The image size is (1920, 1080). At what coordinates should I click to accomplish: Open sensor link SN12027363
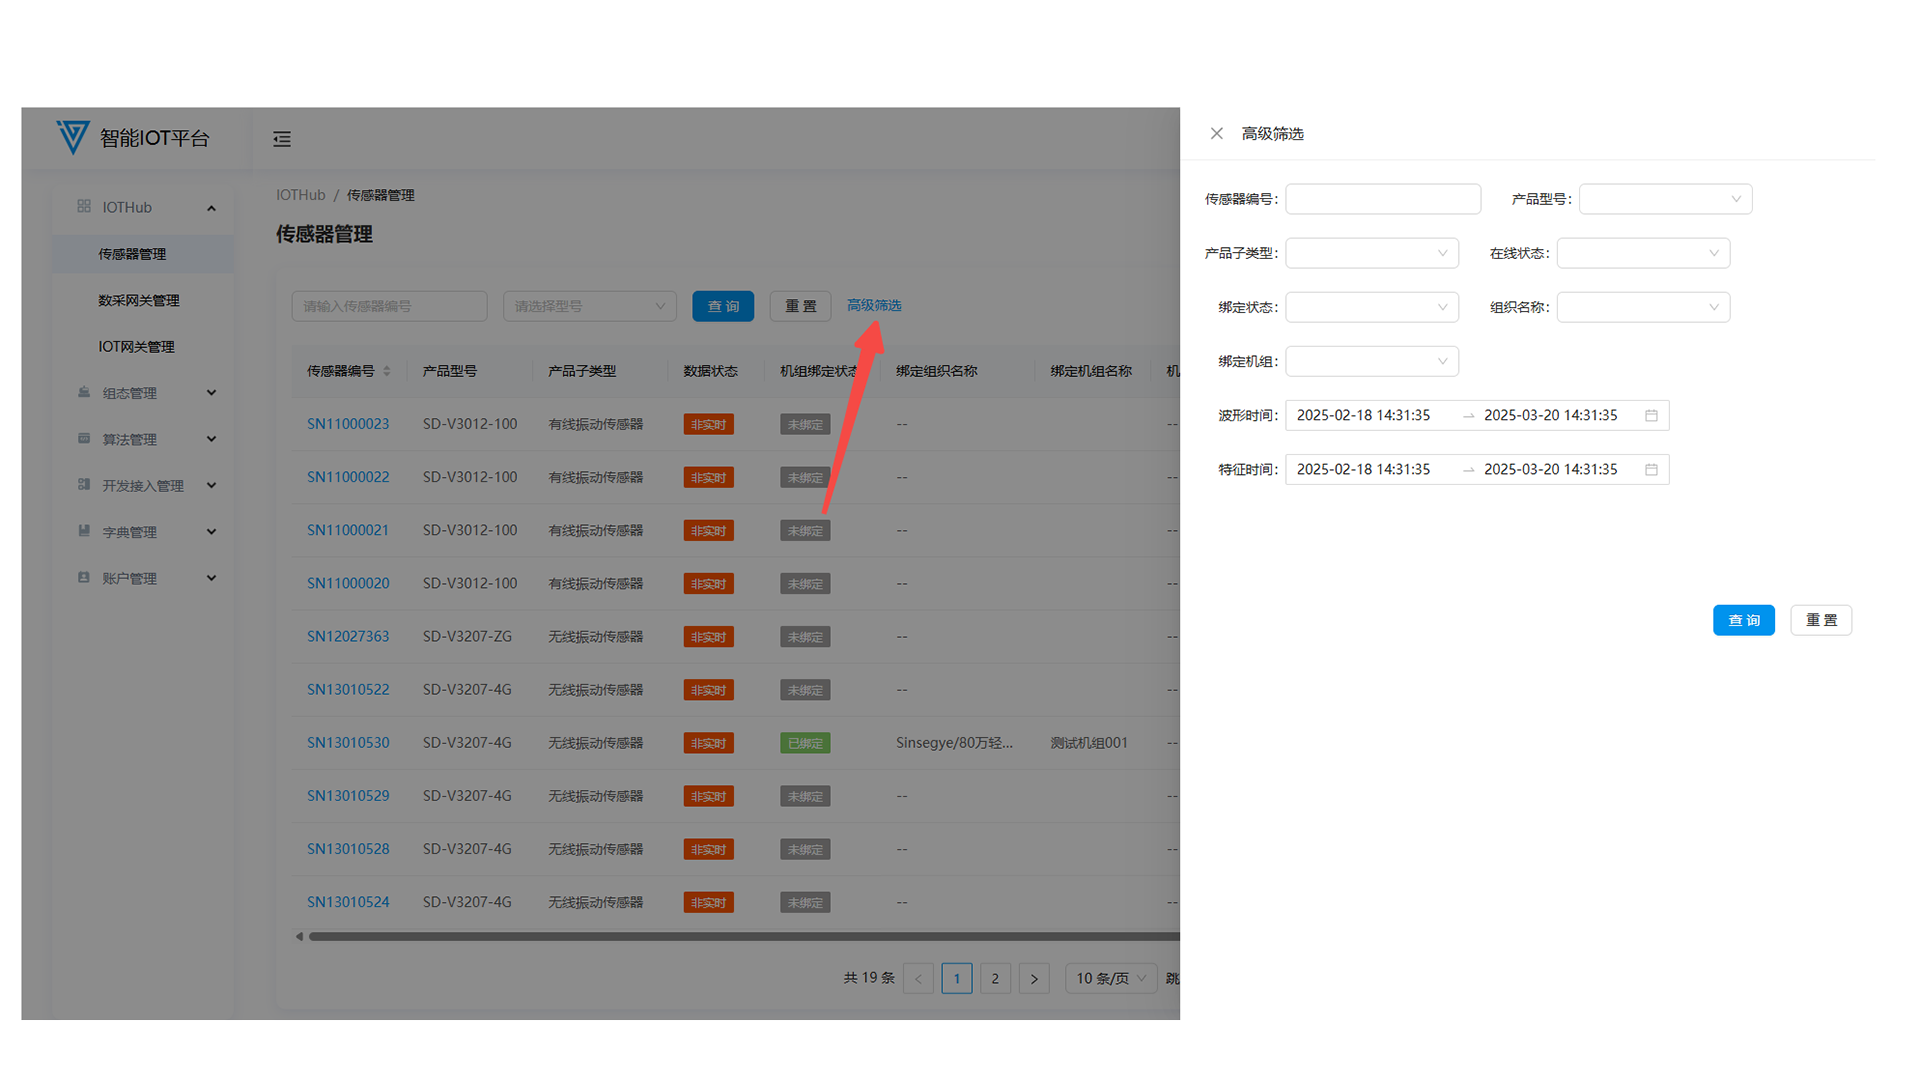pyautogui.click(x=348, y=636)
